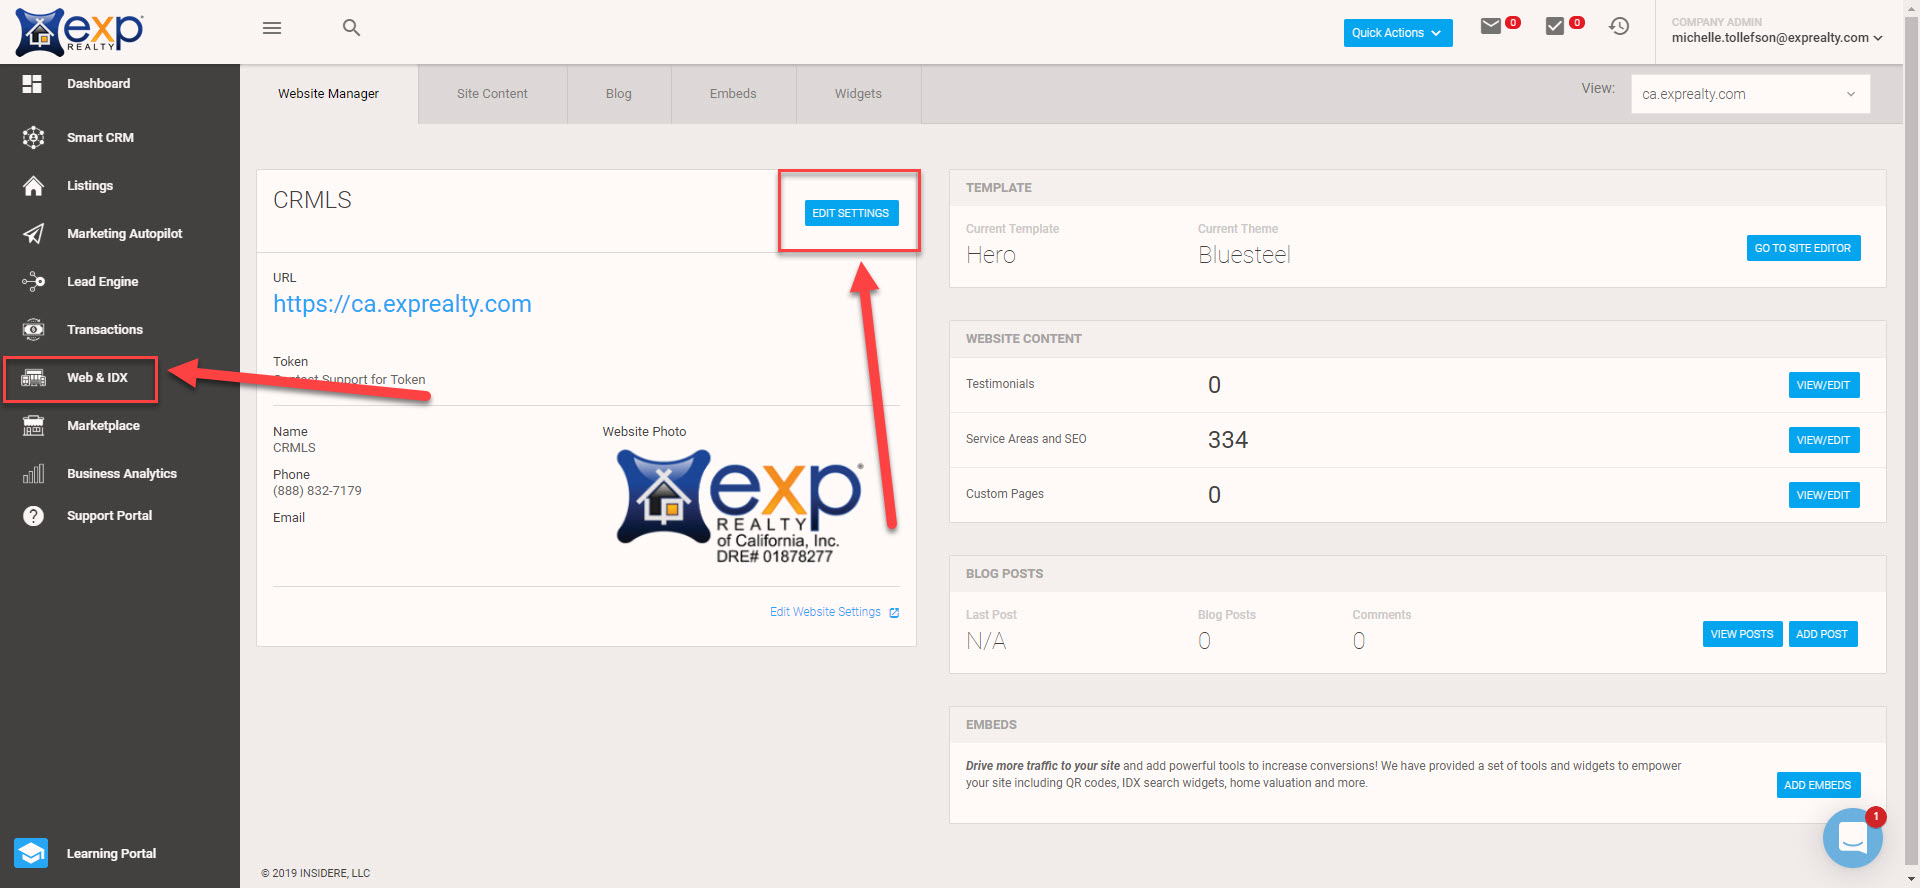Click the eXp Realty logo
1920x888 pixels.
click(x=79, y=32)
